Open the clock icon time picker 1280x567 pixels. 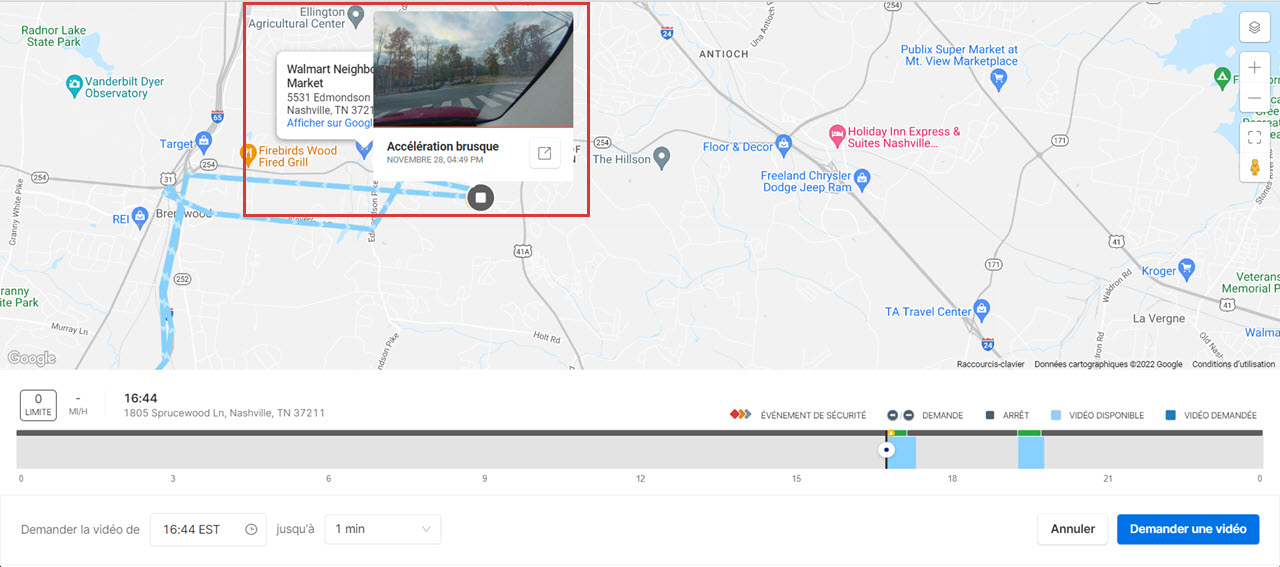[251, 529]
